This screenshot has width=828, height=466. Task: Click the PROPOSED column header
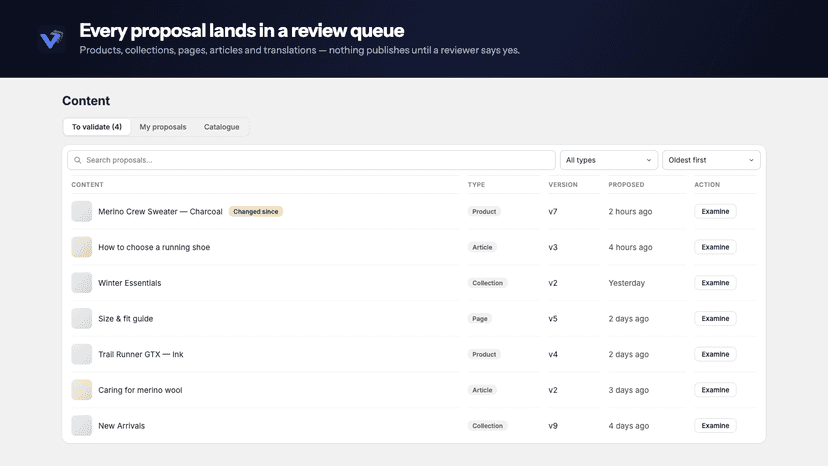click(x=626, y=185)
